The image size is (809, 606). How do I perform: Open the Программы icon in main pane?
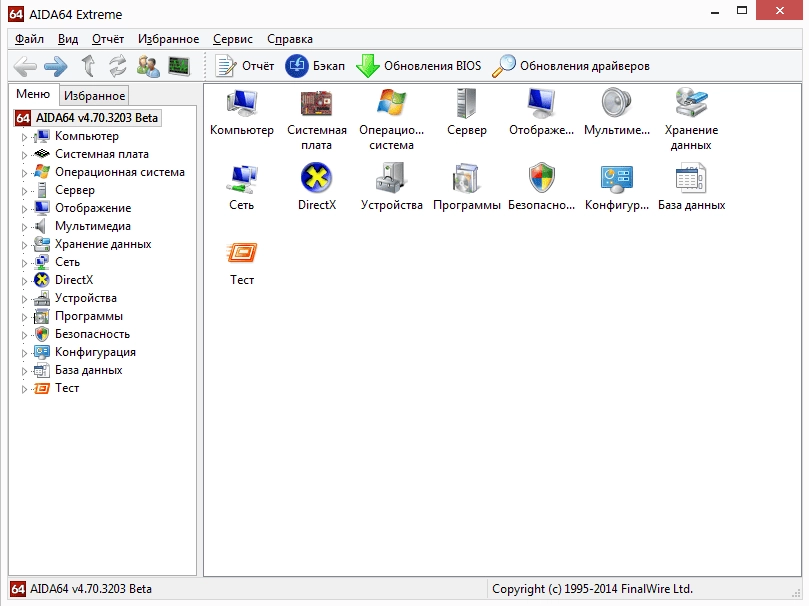pos(466,178)
